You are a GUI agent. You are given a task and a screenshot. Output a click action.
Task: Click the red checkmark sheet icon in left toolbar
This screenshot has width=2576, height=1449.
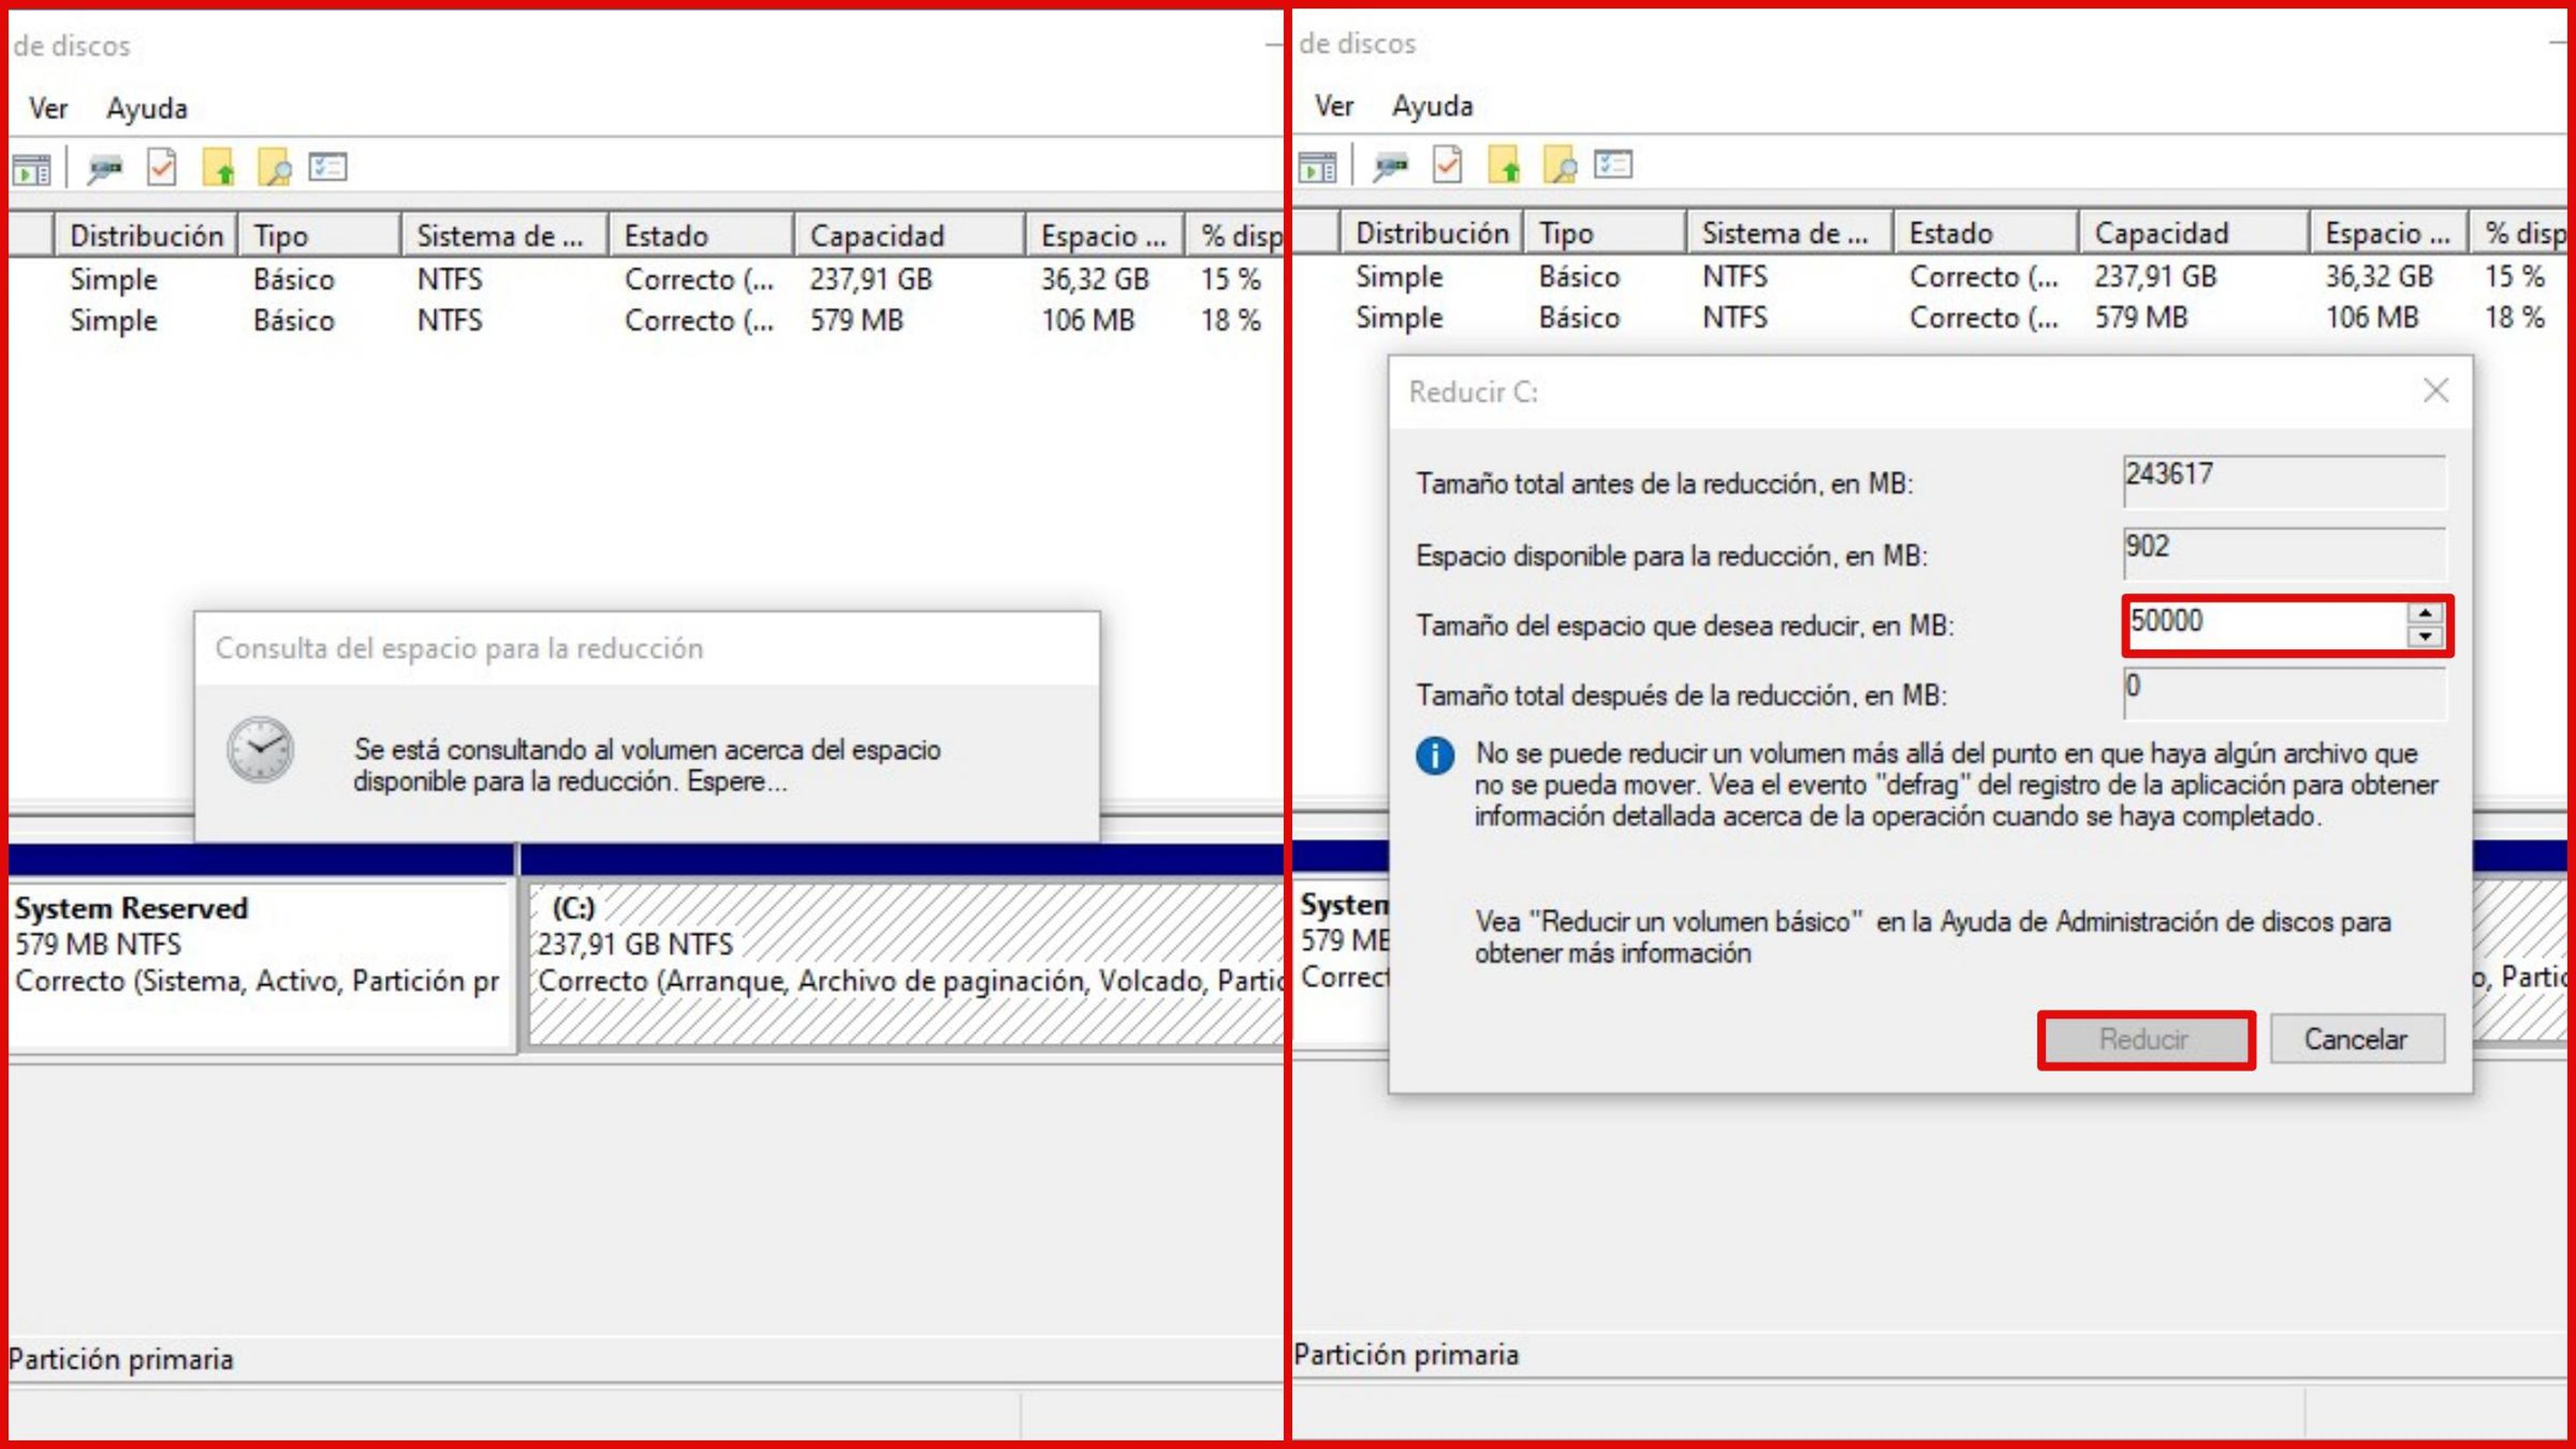coord(161,167)
